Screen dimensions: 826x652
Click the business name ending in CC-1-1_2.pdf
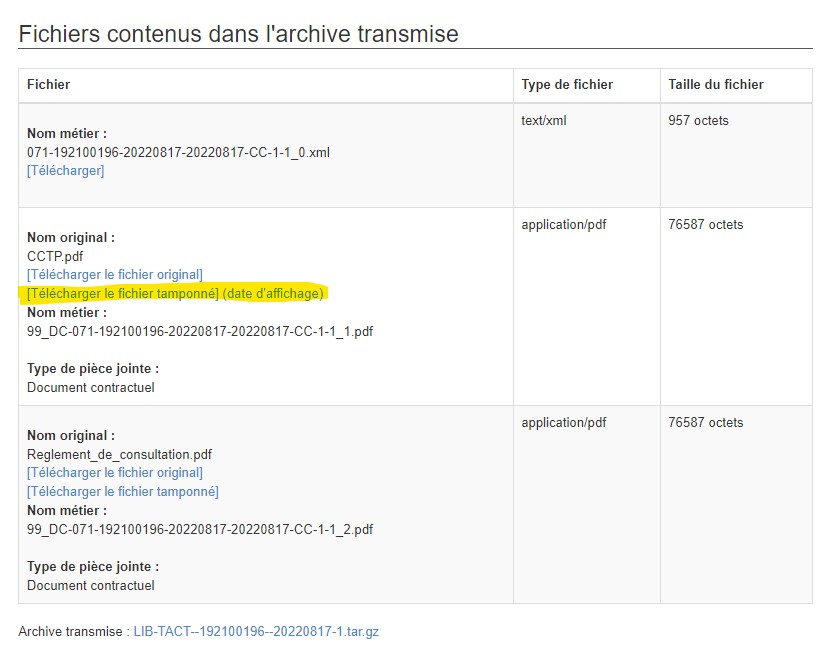tap(200, 529)
